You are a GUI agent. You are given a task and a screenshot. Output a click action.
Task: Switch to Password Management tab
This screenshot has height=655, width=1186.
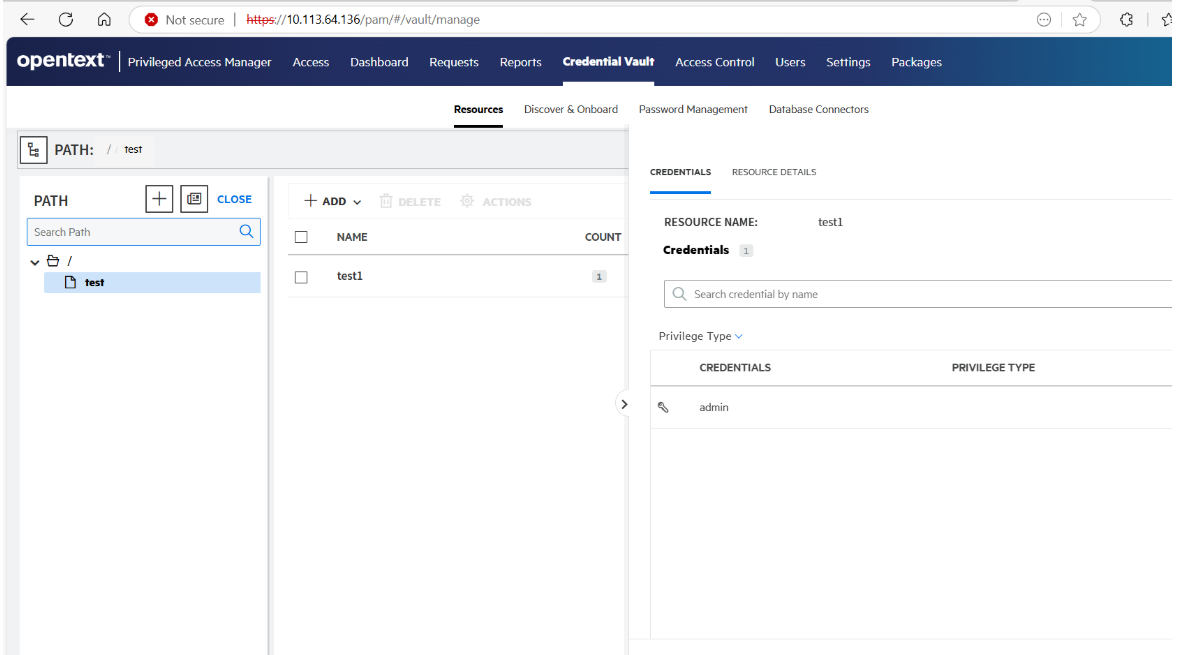click(693, 110)
